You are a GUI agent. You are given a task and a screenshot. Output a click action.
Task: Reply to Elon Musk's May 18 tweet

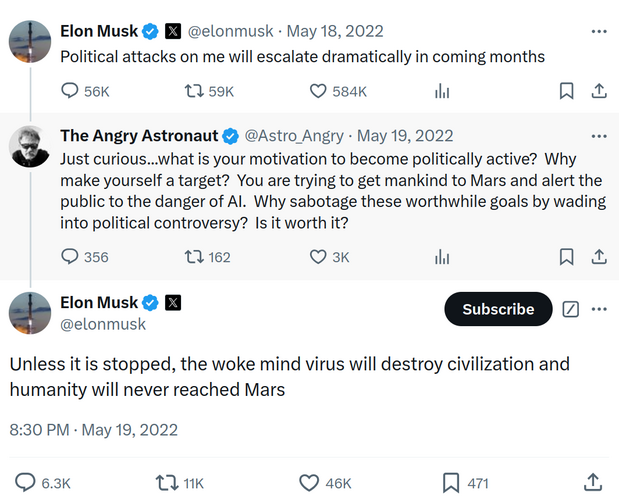(x=70, y=91)
